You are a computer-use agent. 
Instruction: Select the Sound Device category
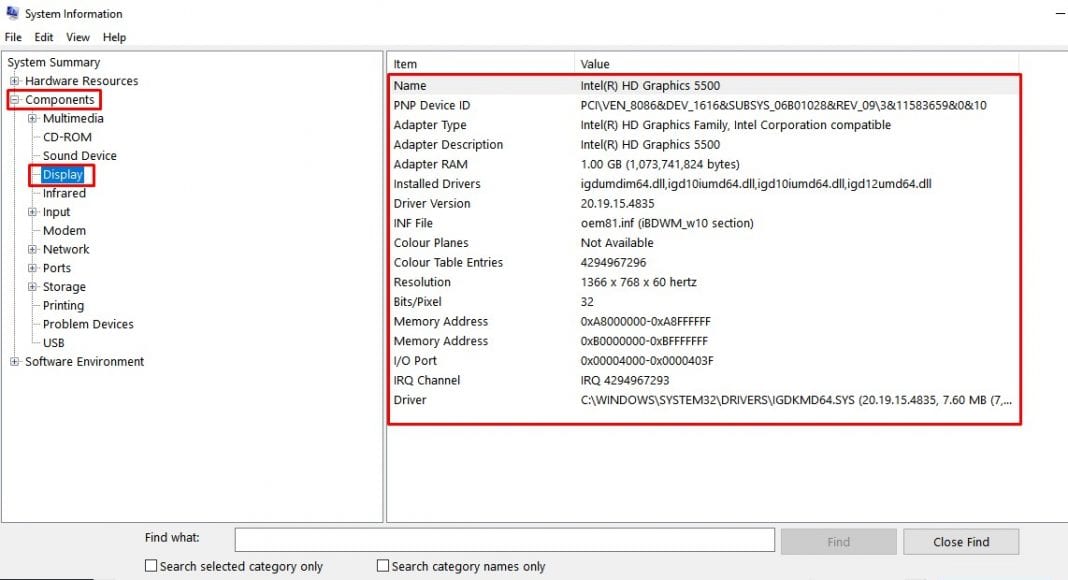[79, 156]
